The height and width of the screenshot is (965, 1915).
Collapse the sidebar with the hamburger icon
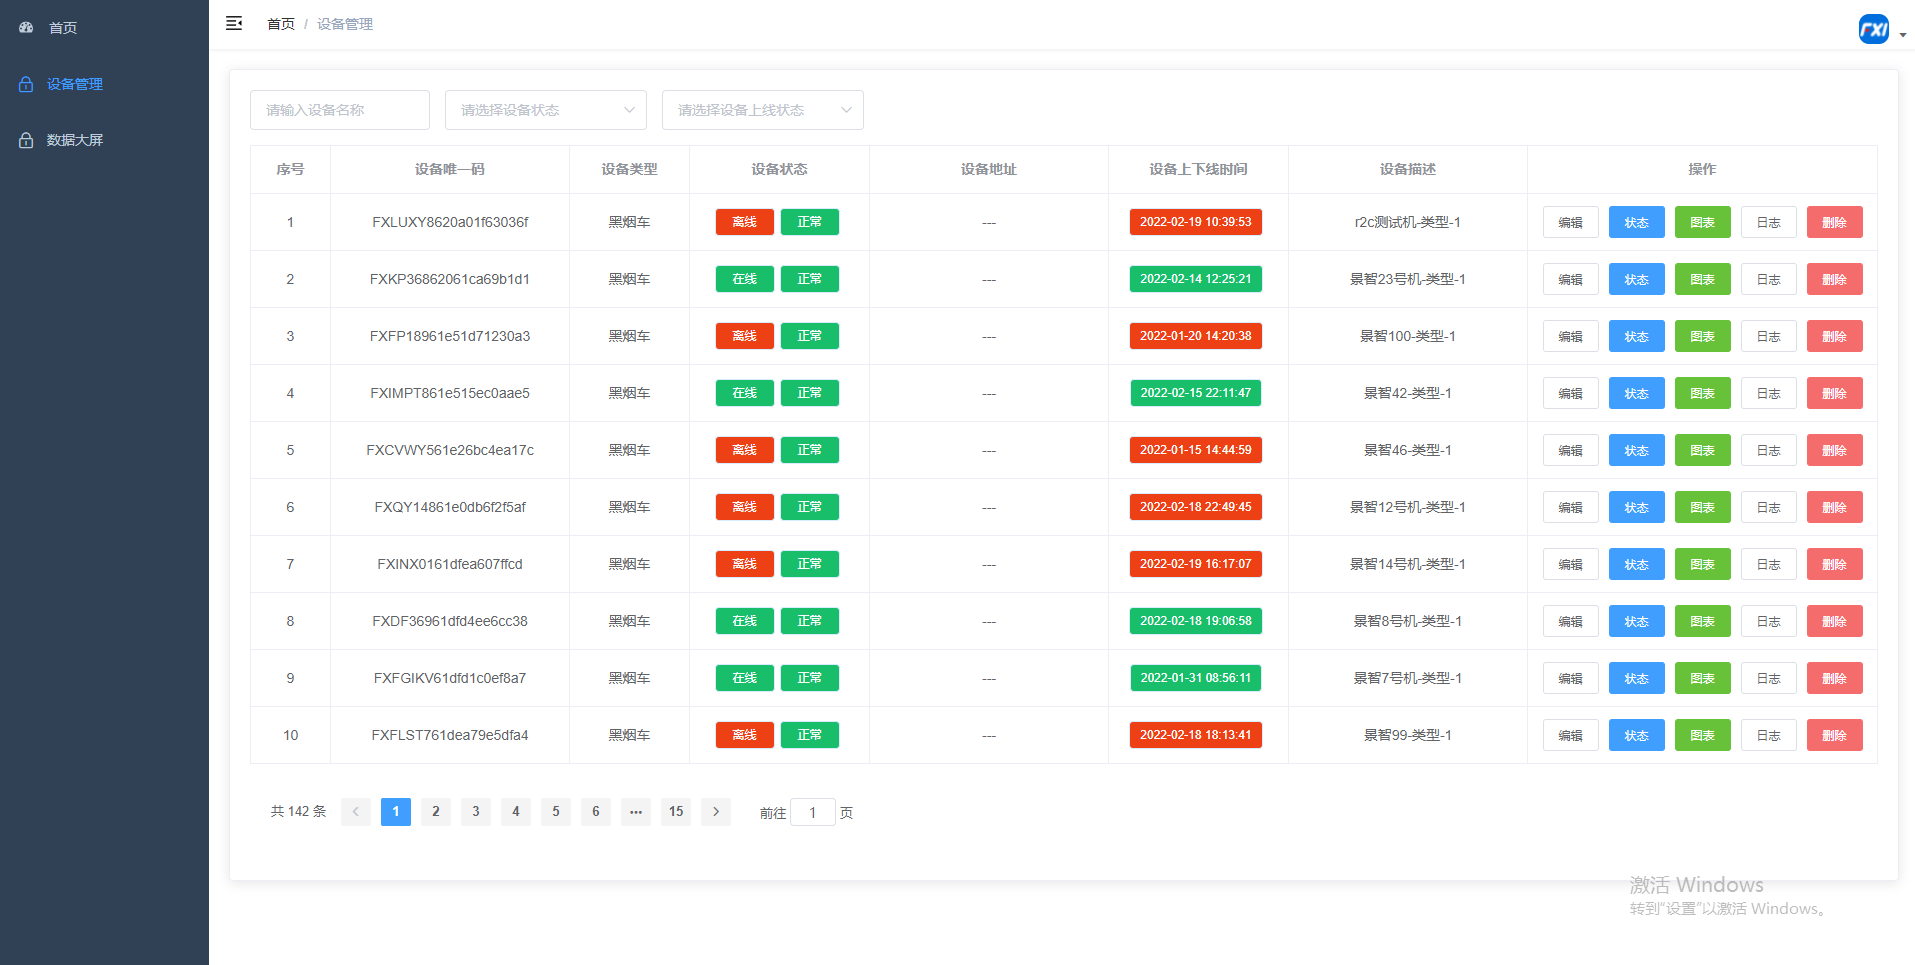234,23
